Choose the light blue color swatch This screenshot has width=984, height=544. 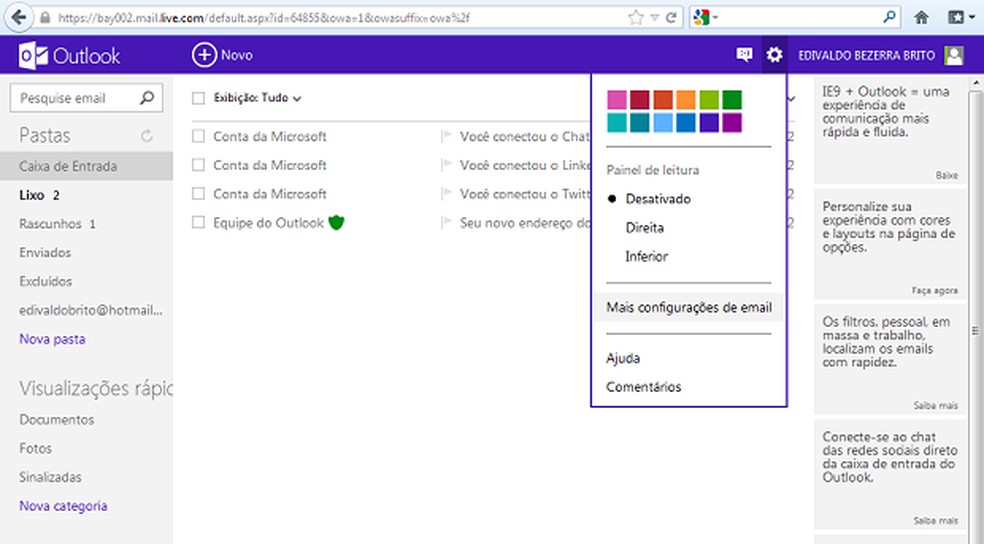(x=663, y=123)
